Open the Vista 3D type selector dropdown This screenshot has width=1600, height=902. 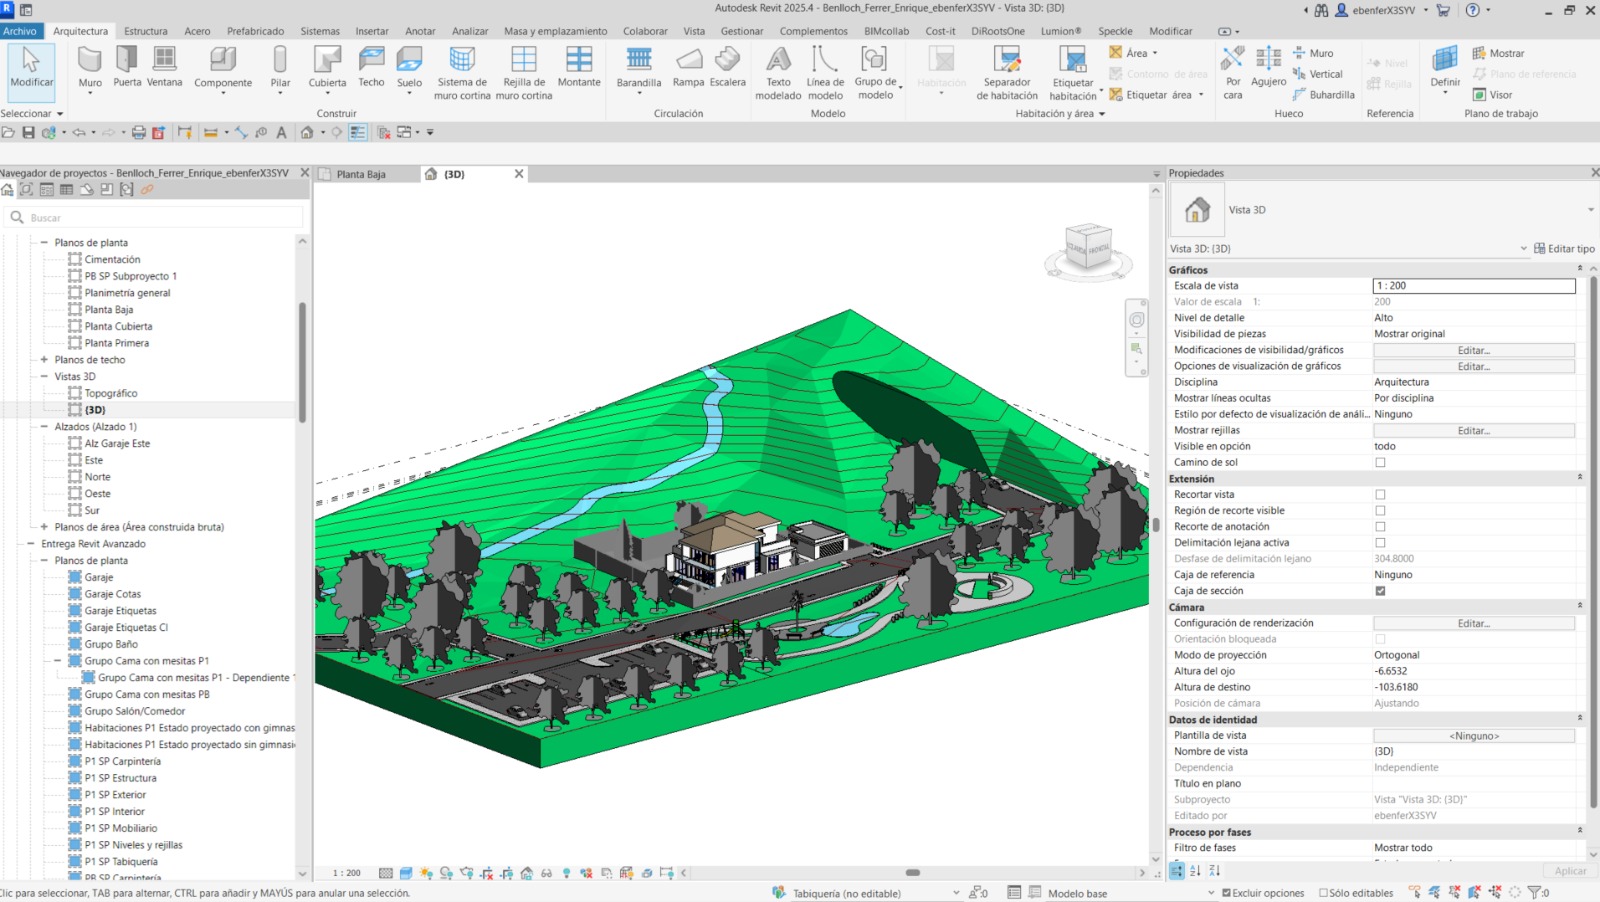click(x=1590, y=210)
